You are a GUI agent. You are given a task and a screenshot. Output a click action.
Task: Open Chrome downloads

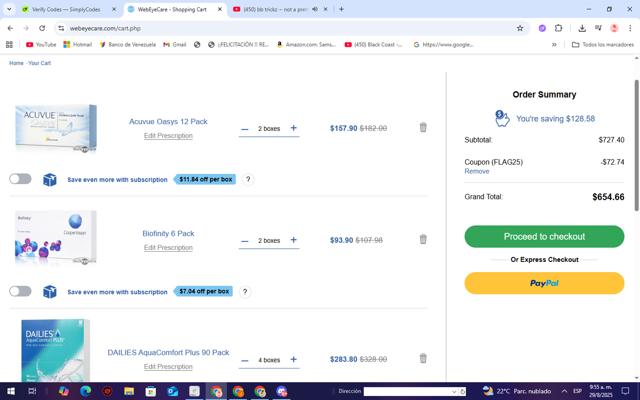(582, 28)
